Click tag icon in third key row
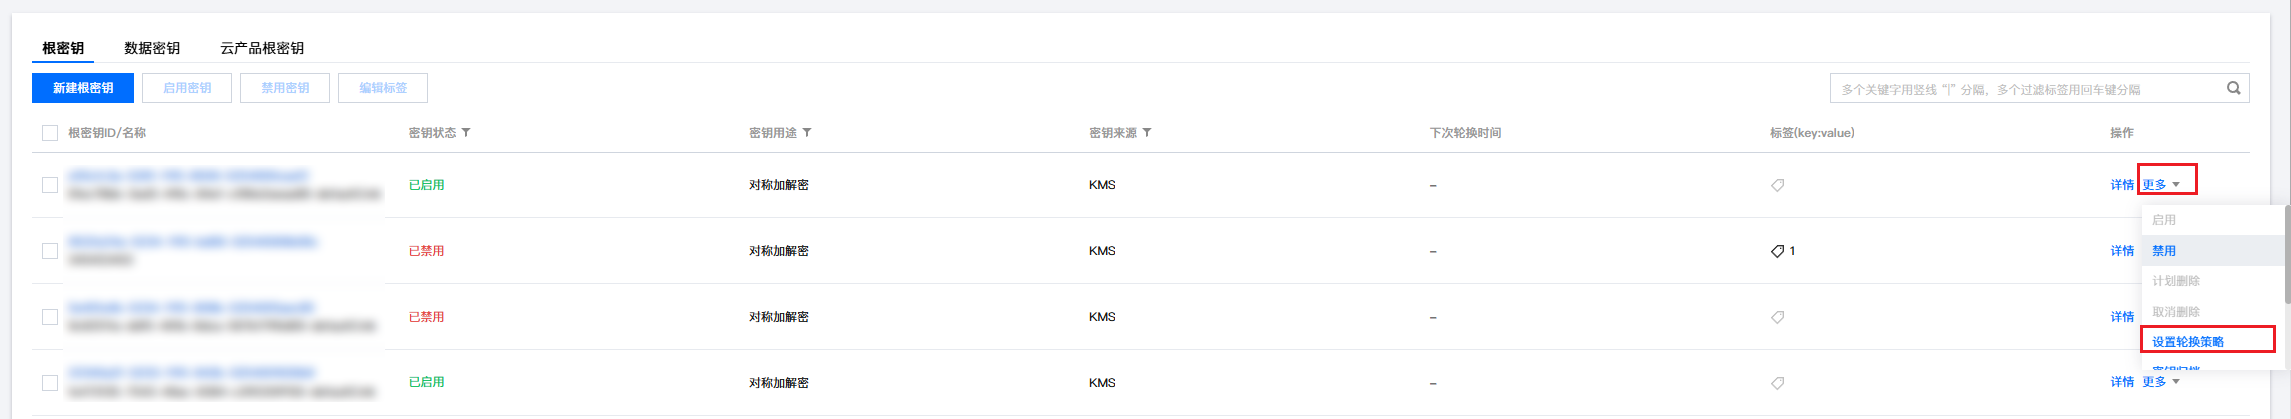 coord(1777,317)
